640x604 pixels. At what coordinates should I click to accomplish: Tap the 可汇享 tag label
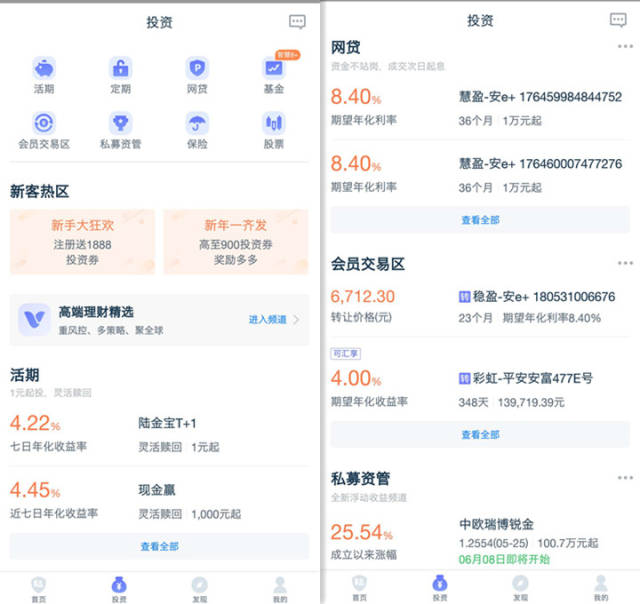coord(345,353)
